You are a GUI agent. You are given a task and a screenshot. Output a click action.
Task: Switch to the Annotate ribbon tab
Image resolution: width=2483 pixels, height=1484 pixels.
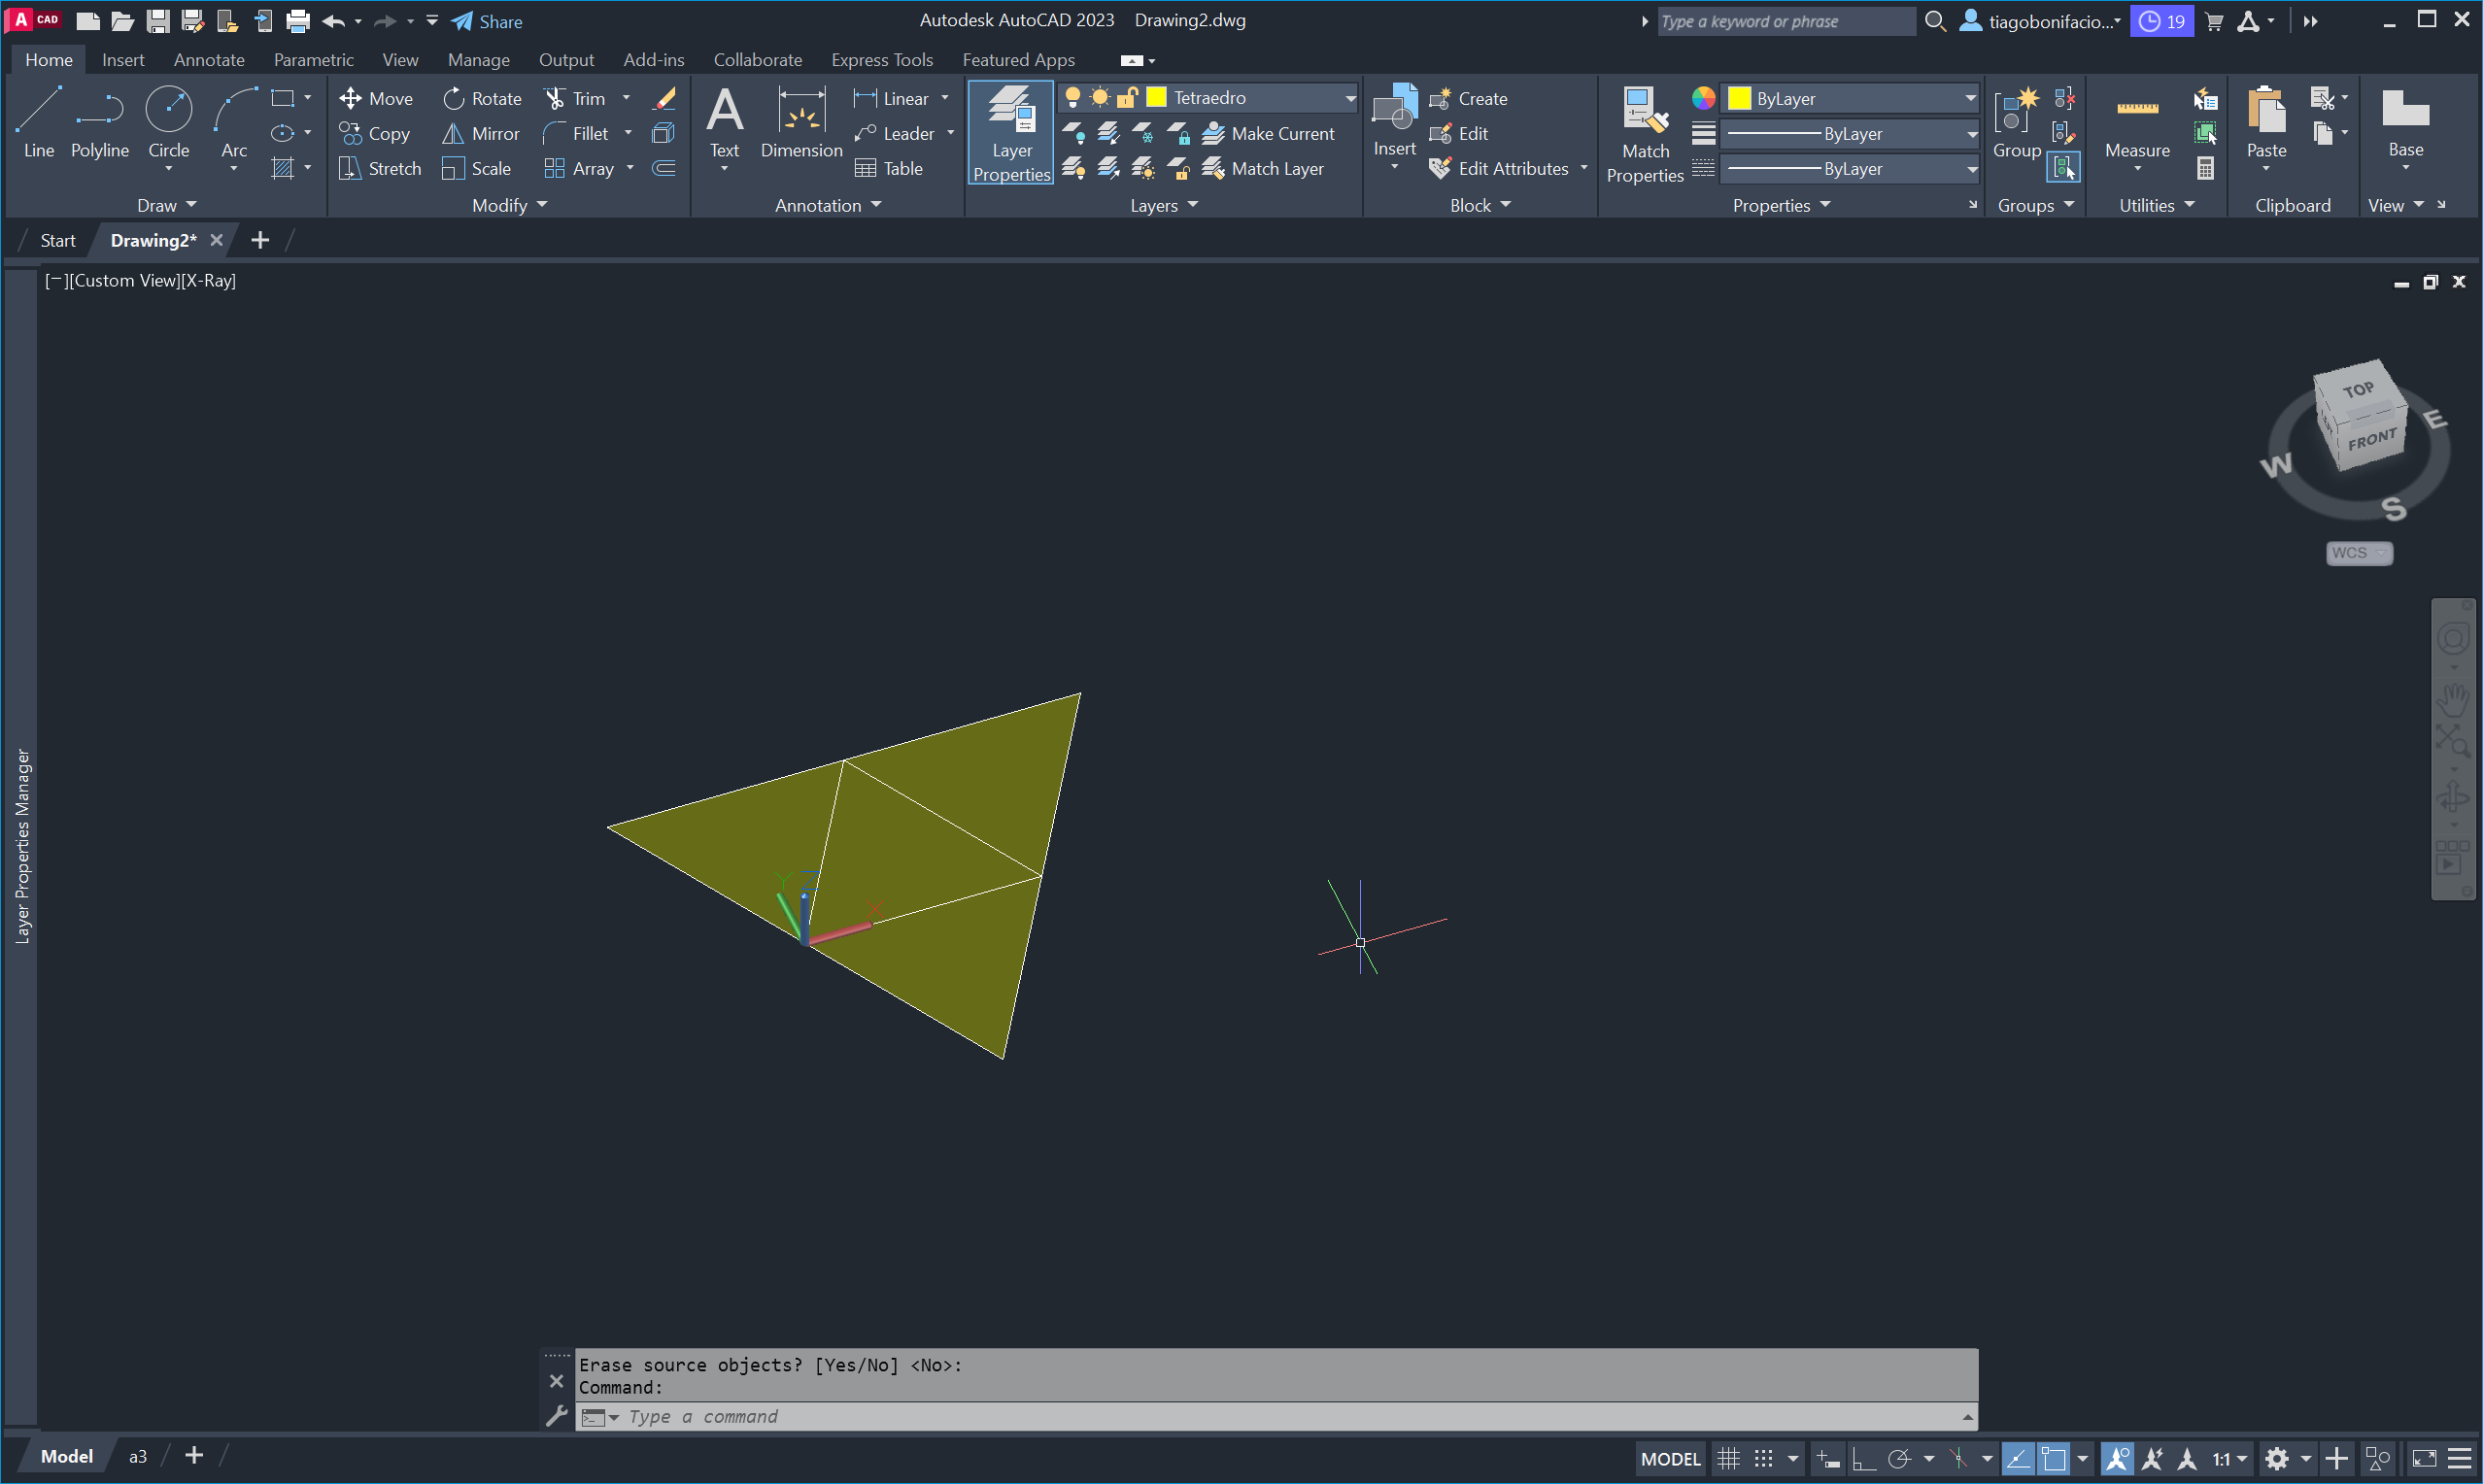click(208, 60)
